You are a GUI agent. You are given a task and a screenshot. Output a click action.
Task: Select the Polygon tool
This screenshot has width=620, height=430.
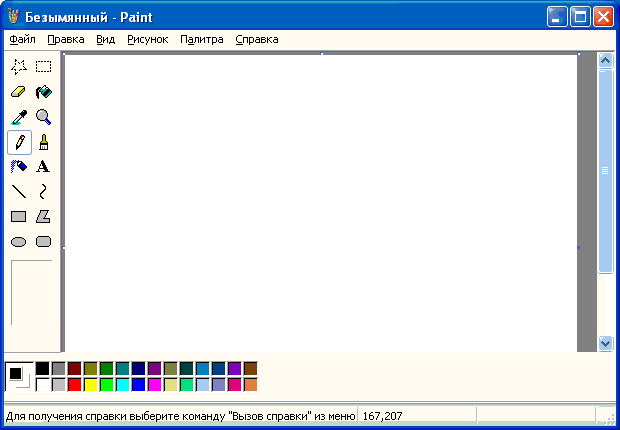[43, 217]
